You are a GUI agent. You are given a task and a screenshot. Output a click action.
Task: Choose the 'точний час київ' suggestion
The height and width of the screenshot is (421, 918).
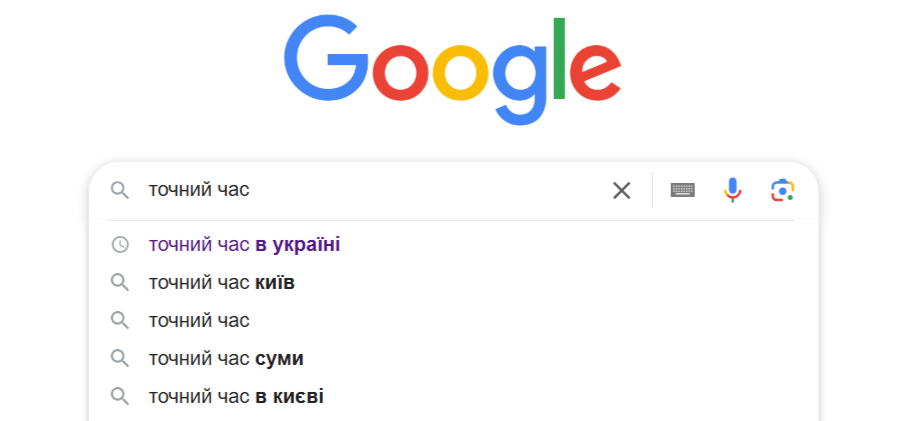click(221, 282)
